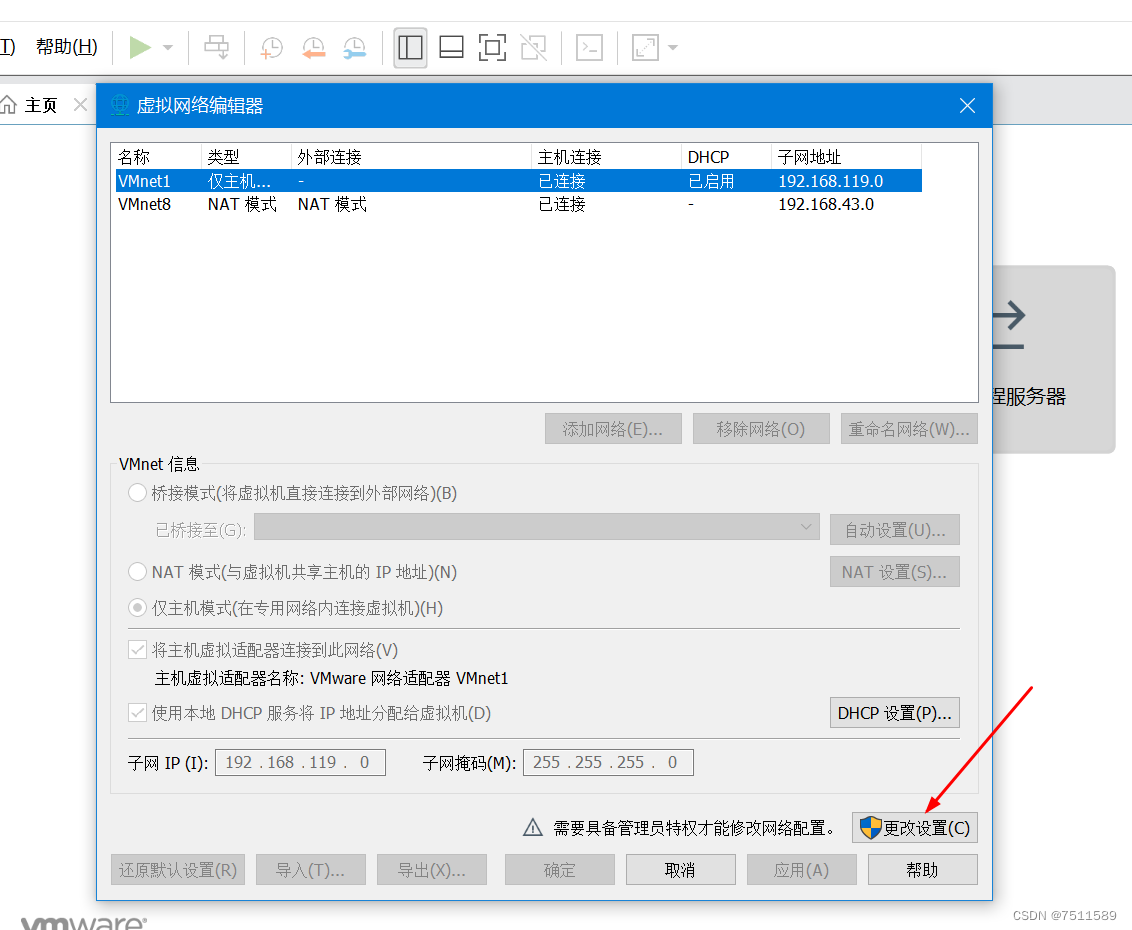Viewport: 1132px width, 930px height.
Task: Select NAT 模式 networking option
Action: (136, 571)
